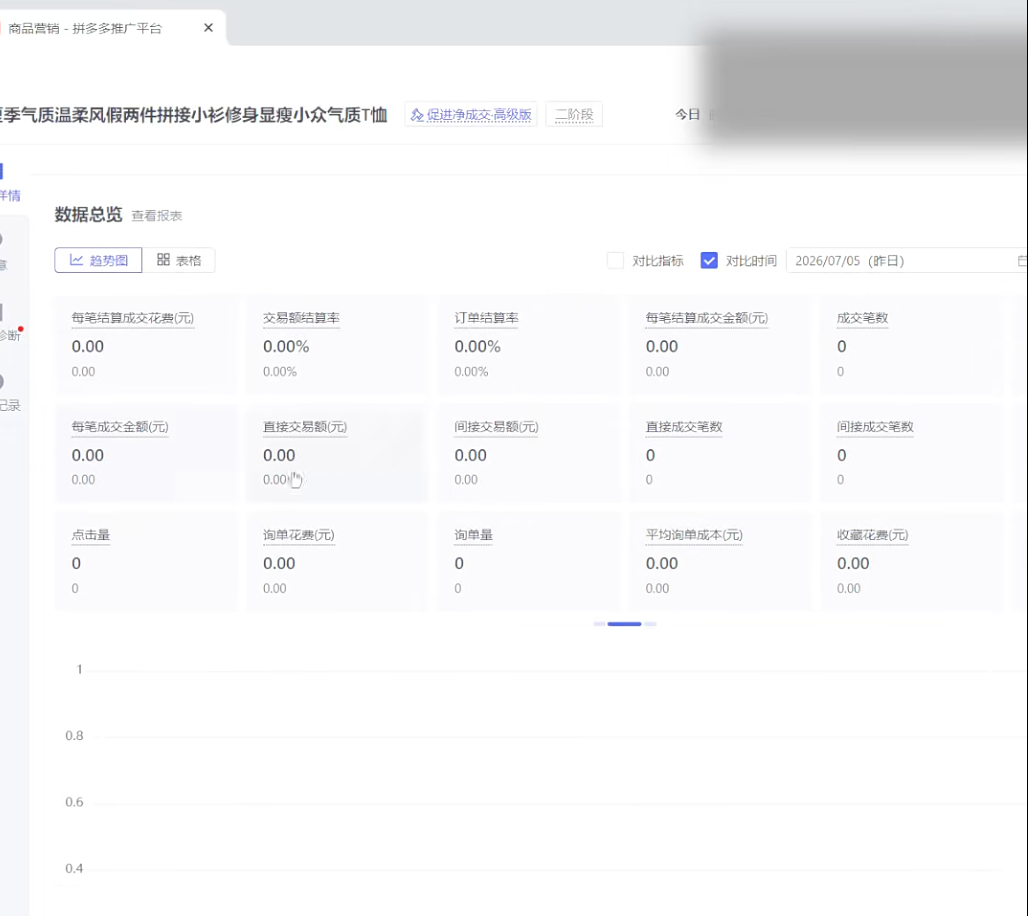Screen dimensions: 1028x916
Task: Select the 直接交易额(元) metric card
Action: pos(337,454)
